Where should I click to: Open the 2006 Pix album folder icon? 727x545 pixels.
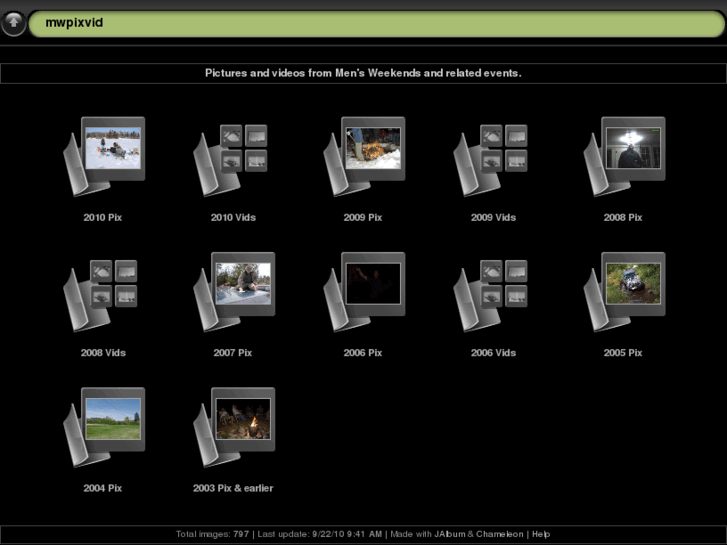tap(364, 291)
